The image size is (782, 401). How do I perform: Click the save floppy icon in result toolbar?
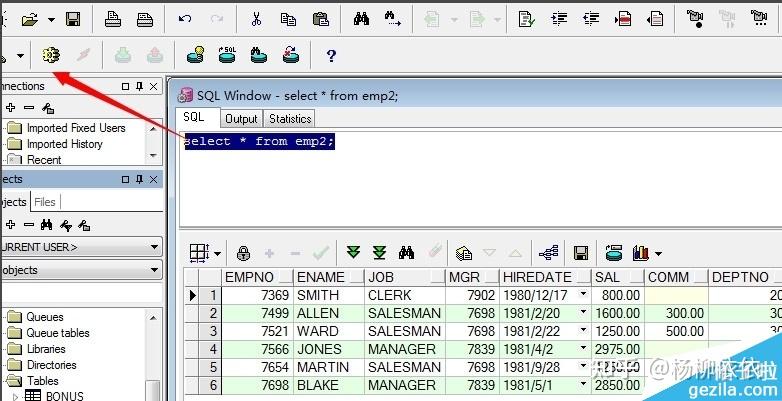point(581,253)
